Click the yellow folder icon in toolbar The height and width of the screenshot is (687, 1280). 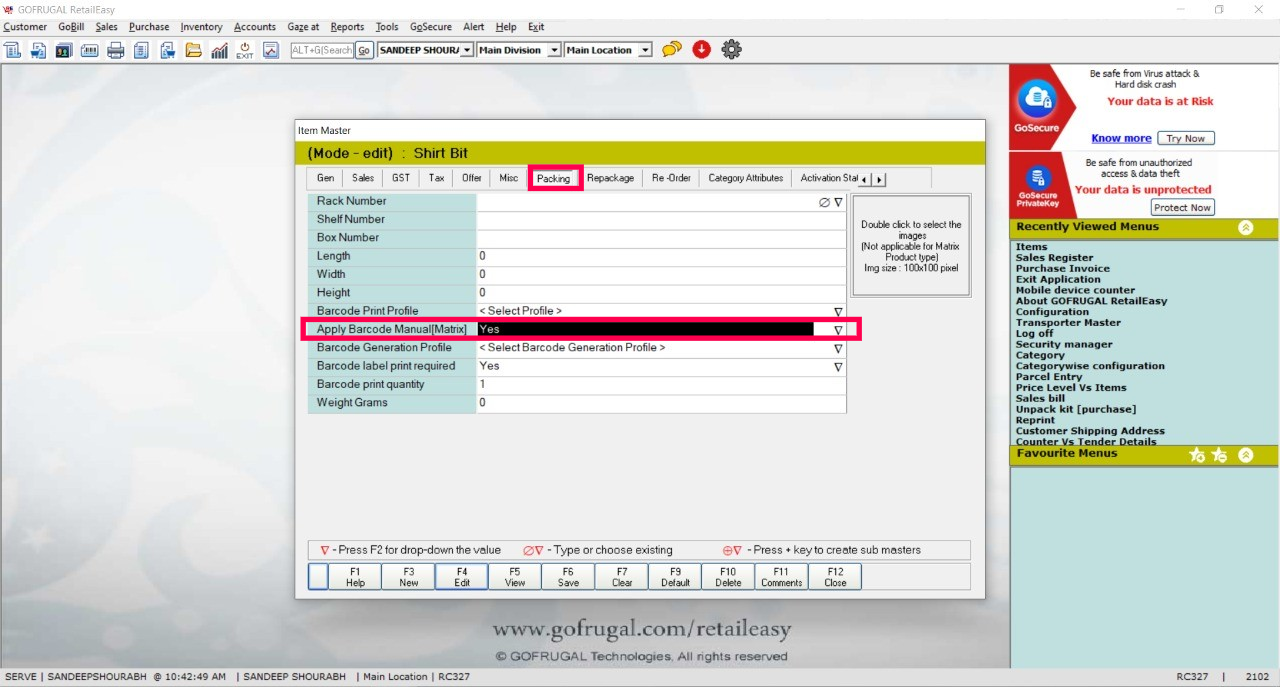pos(193,50)
